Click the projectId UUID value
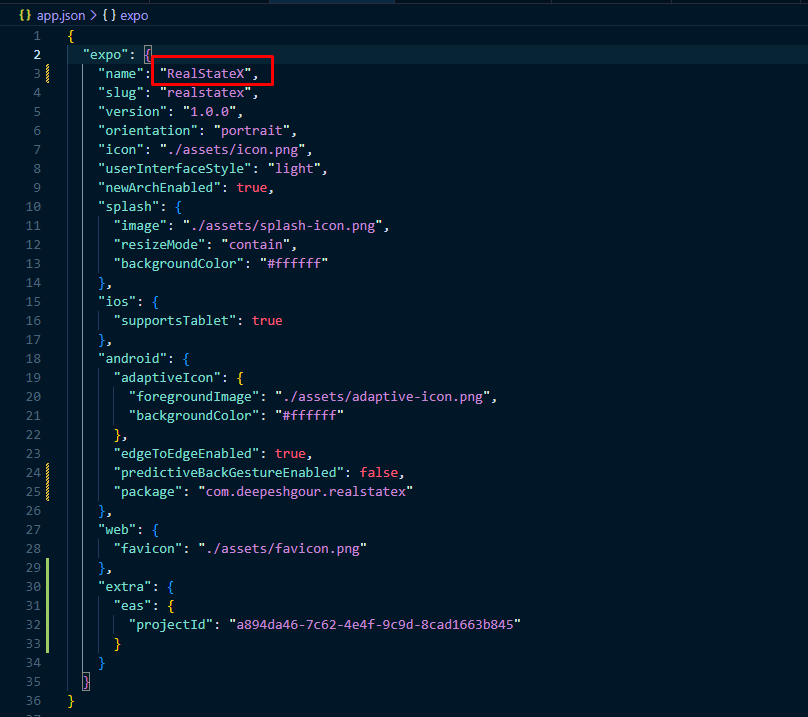Image resolution: width=808 pixels, height=717 pixels. 375,624
